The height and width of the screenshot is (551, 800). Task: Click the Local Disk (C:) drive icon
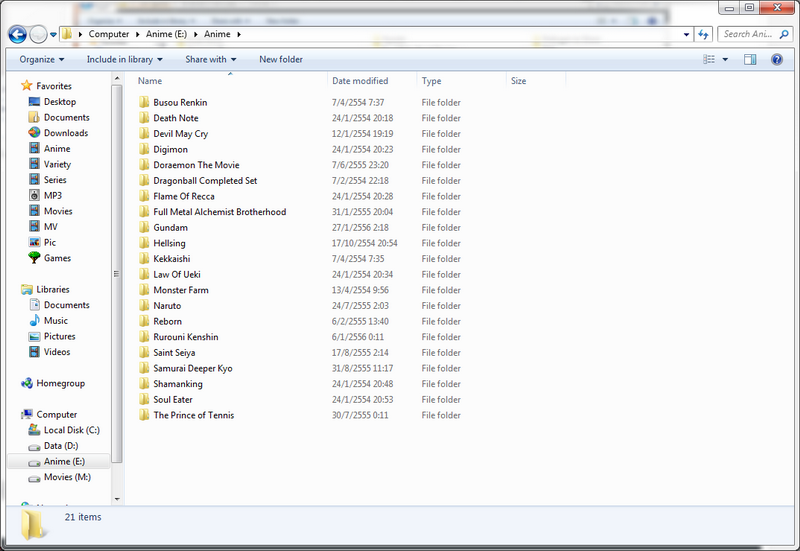(x=34, y=430)
